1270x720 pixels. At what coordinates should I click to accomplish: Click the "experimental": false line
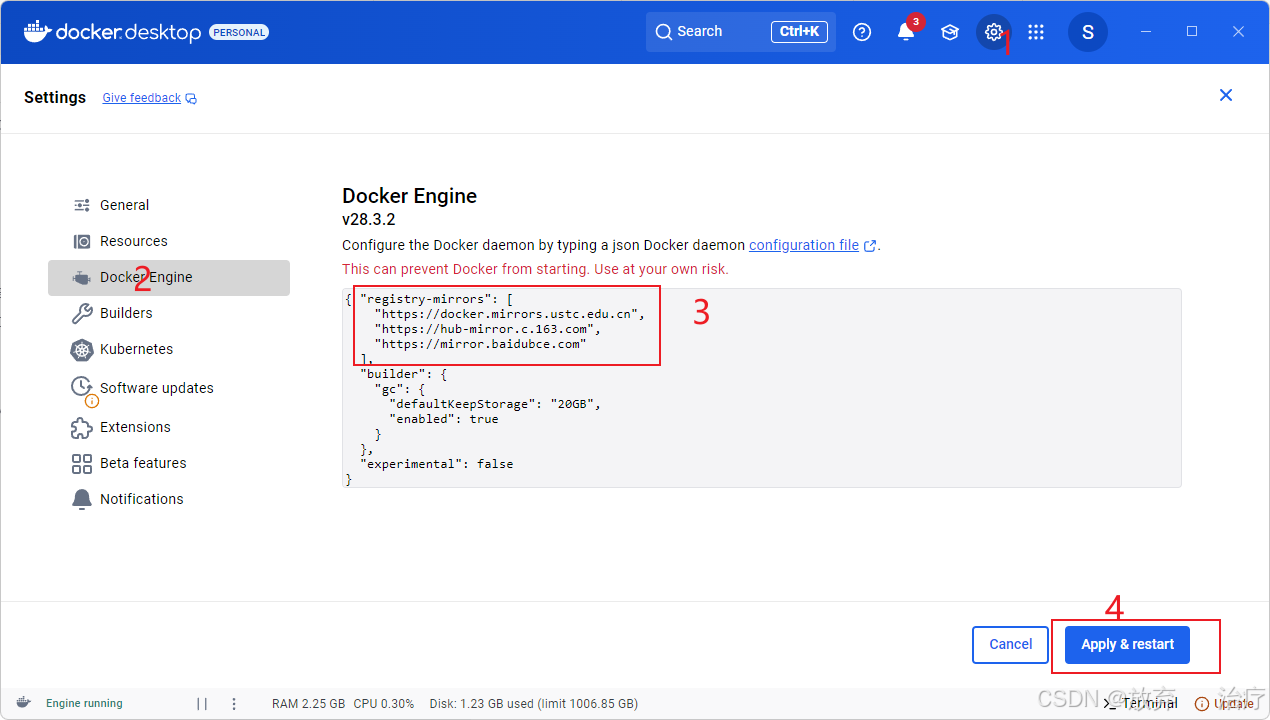[x=436, y=464]
